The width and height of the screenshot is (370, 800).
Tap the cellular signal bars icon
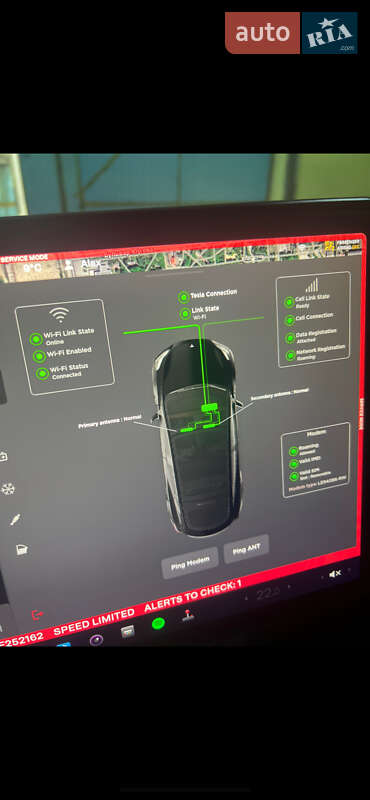point(311,285)
